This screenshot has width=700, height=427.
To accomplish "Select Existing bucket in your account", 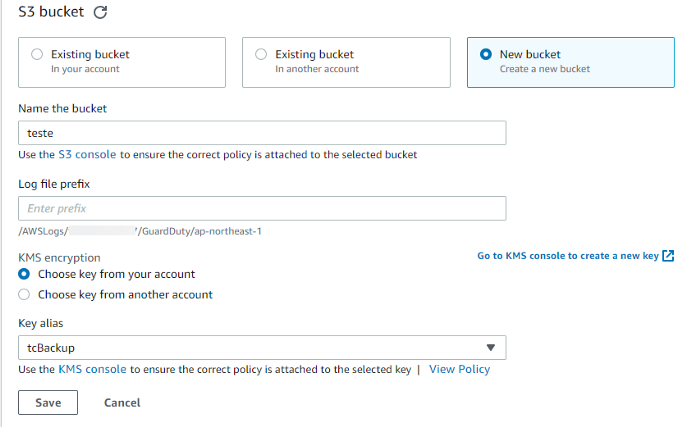I will (x=38, y=54).
